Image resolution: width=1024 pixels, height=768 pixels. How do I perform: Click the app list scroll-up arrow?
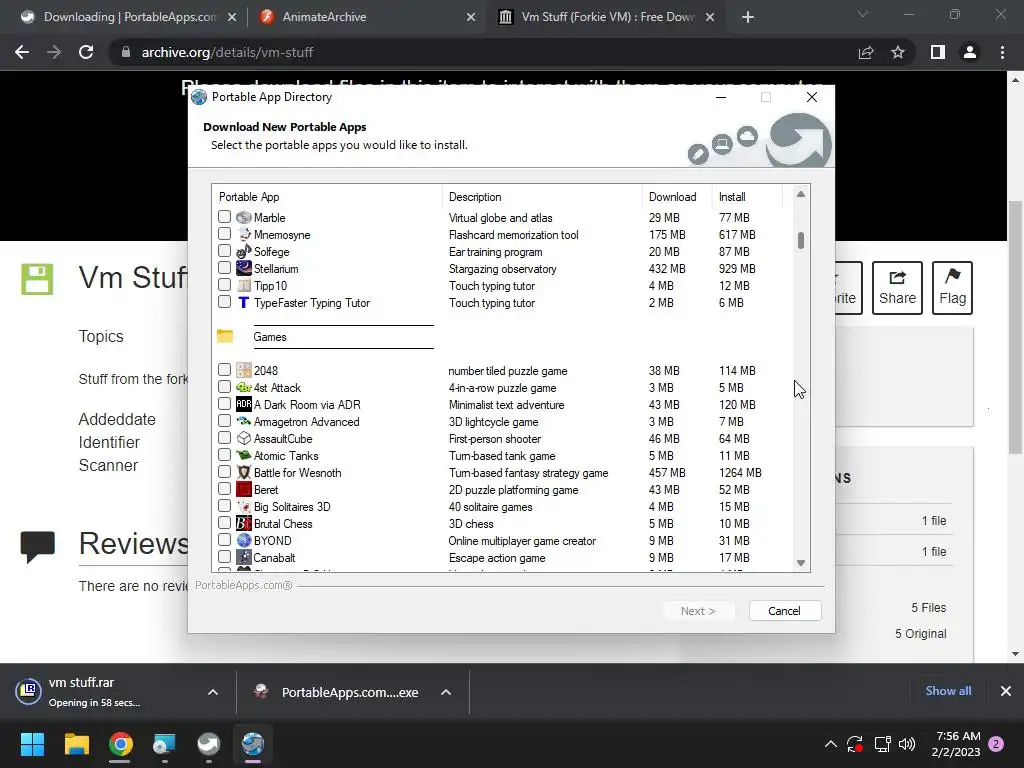click(801, 194)
